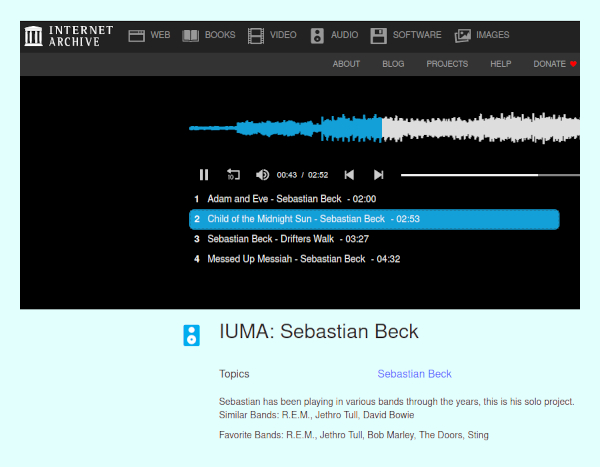600x467 pixels.
Task: Click the IUMA: Sebastian Beck title
Action: click(x=319, y=331)
